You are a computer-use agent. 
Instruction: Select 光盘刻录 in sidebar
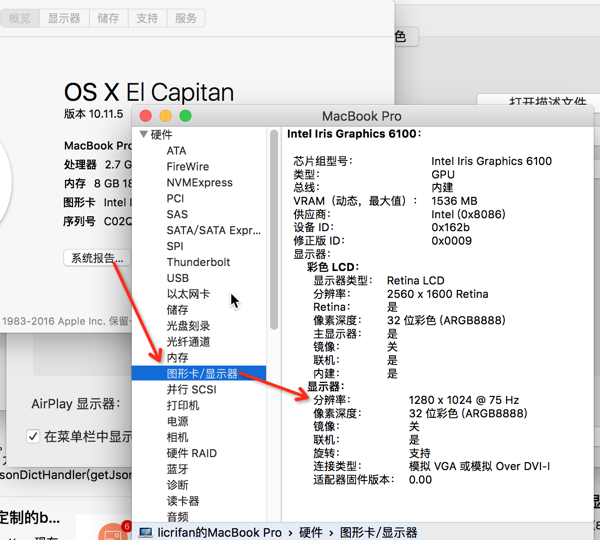[x=188, y=326]
